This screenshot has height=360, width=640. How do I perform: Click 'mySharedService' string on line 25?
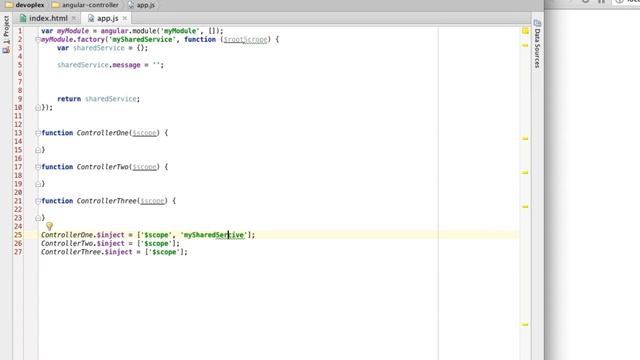click(213, 235)
